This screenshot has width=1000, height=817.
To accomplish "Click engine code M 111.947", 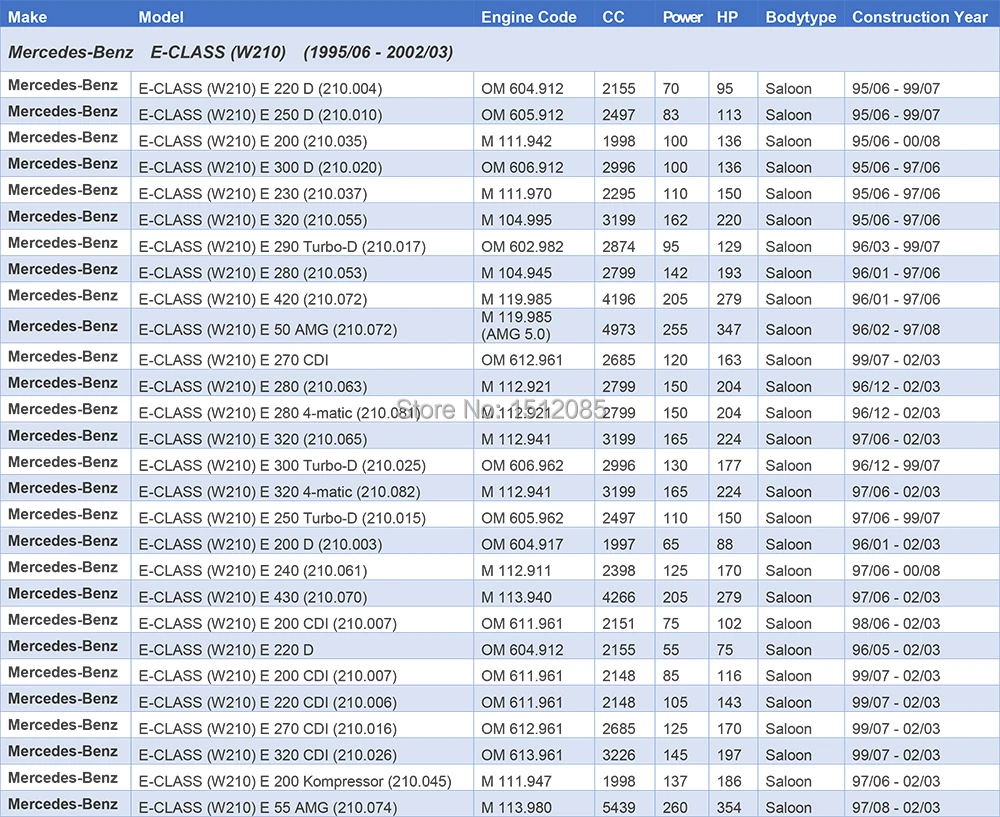I will pos(517,781).
